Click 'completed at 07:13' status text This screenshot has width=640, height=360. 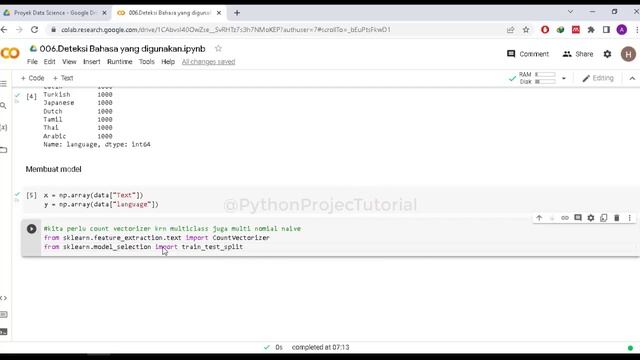pos(320,347)
